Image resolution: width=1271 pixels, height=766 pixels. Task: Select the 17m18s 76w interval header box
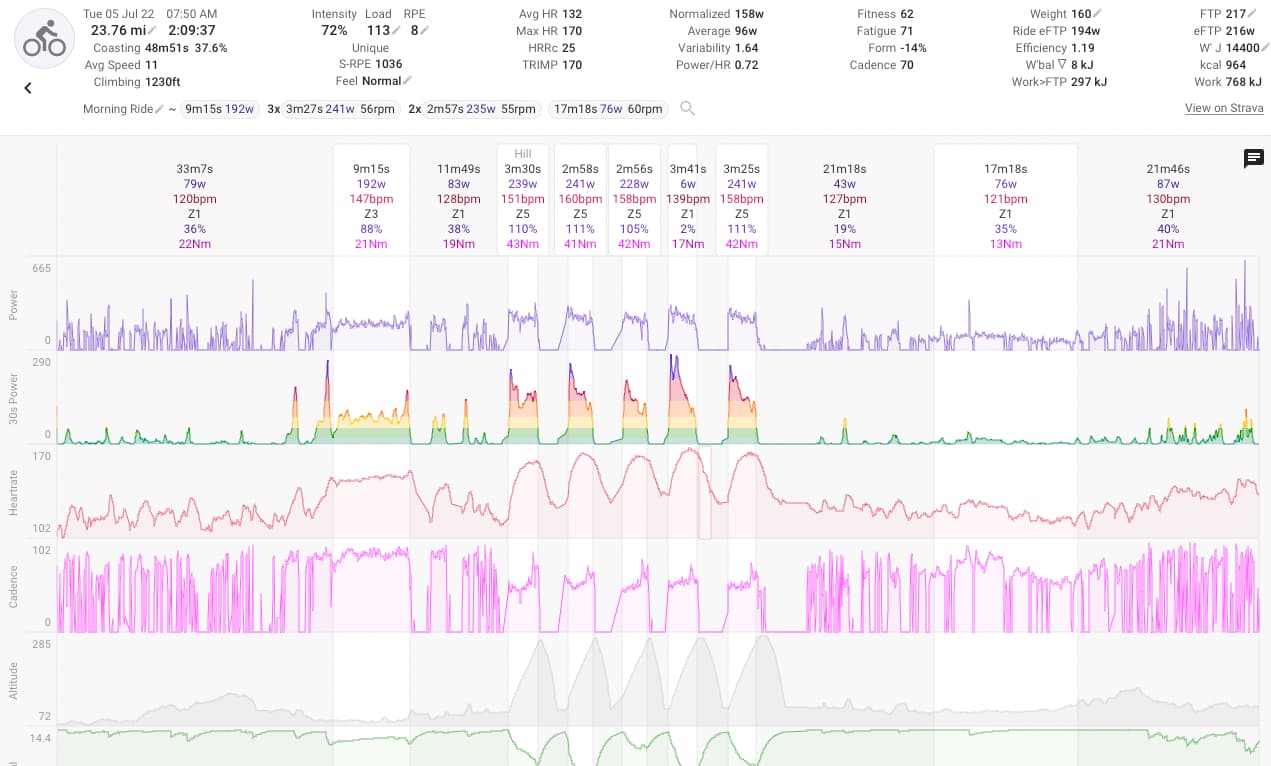coord(1006,199)
